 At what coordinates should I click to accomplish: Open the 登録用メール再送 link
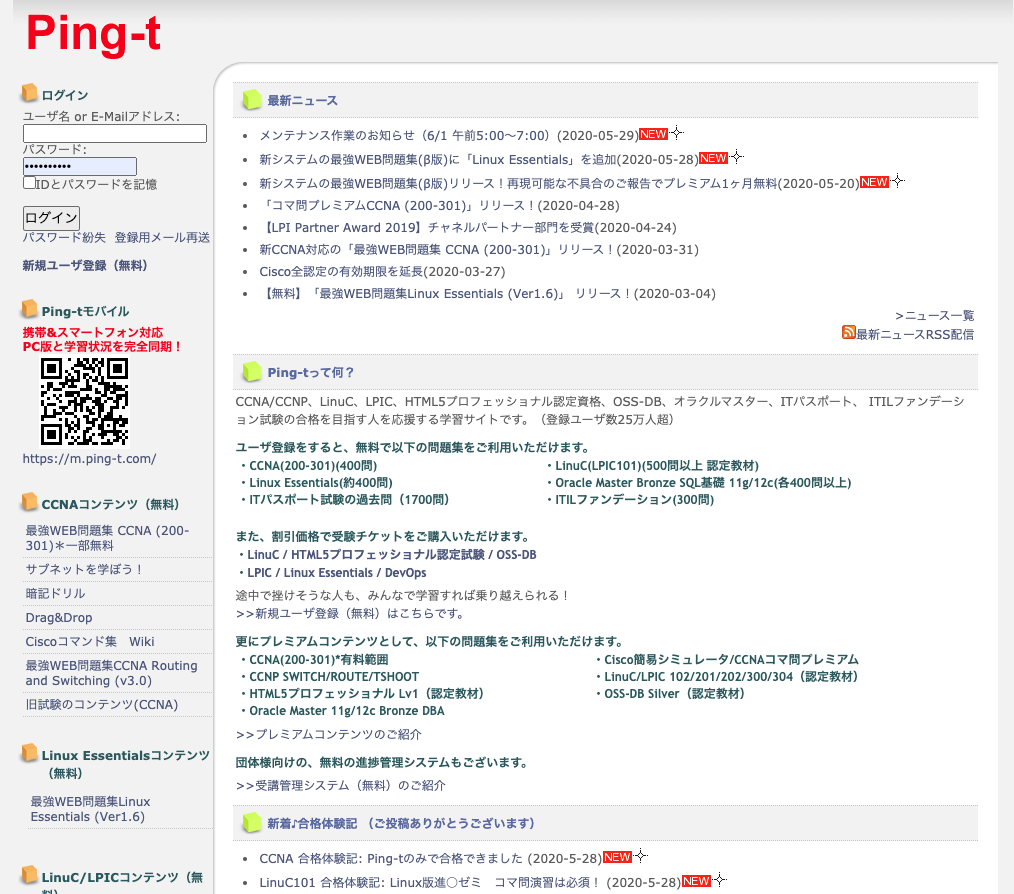(x=162, y=237)
